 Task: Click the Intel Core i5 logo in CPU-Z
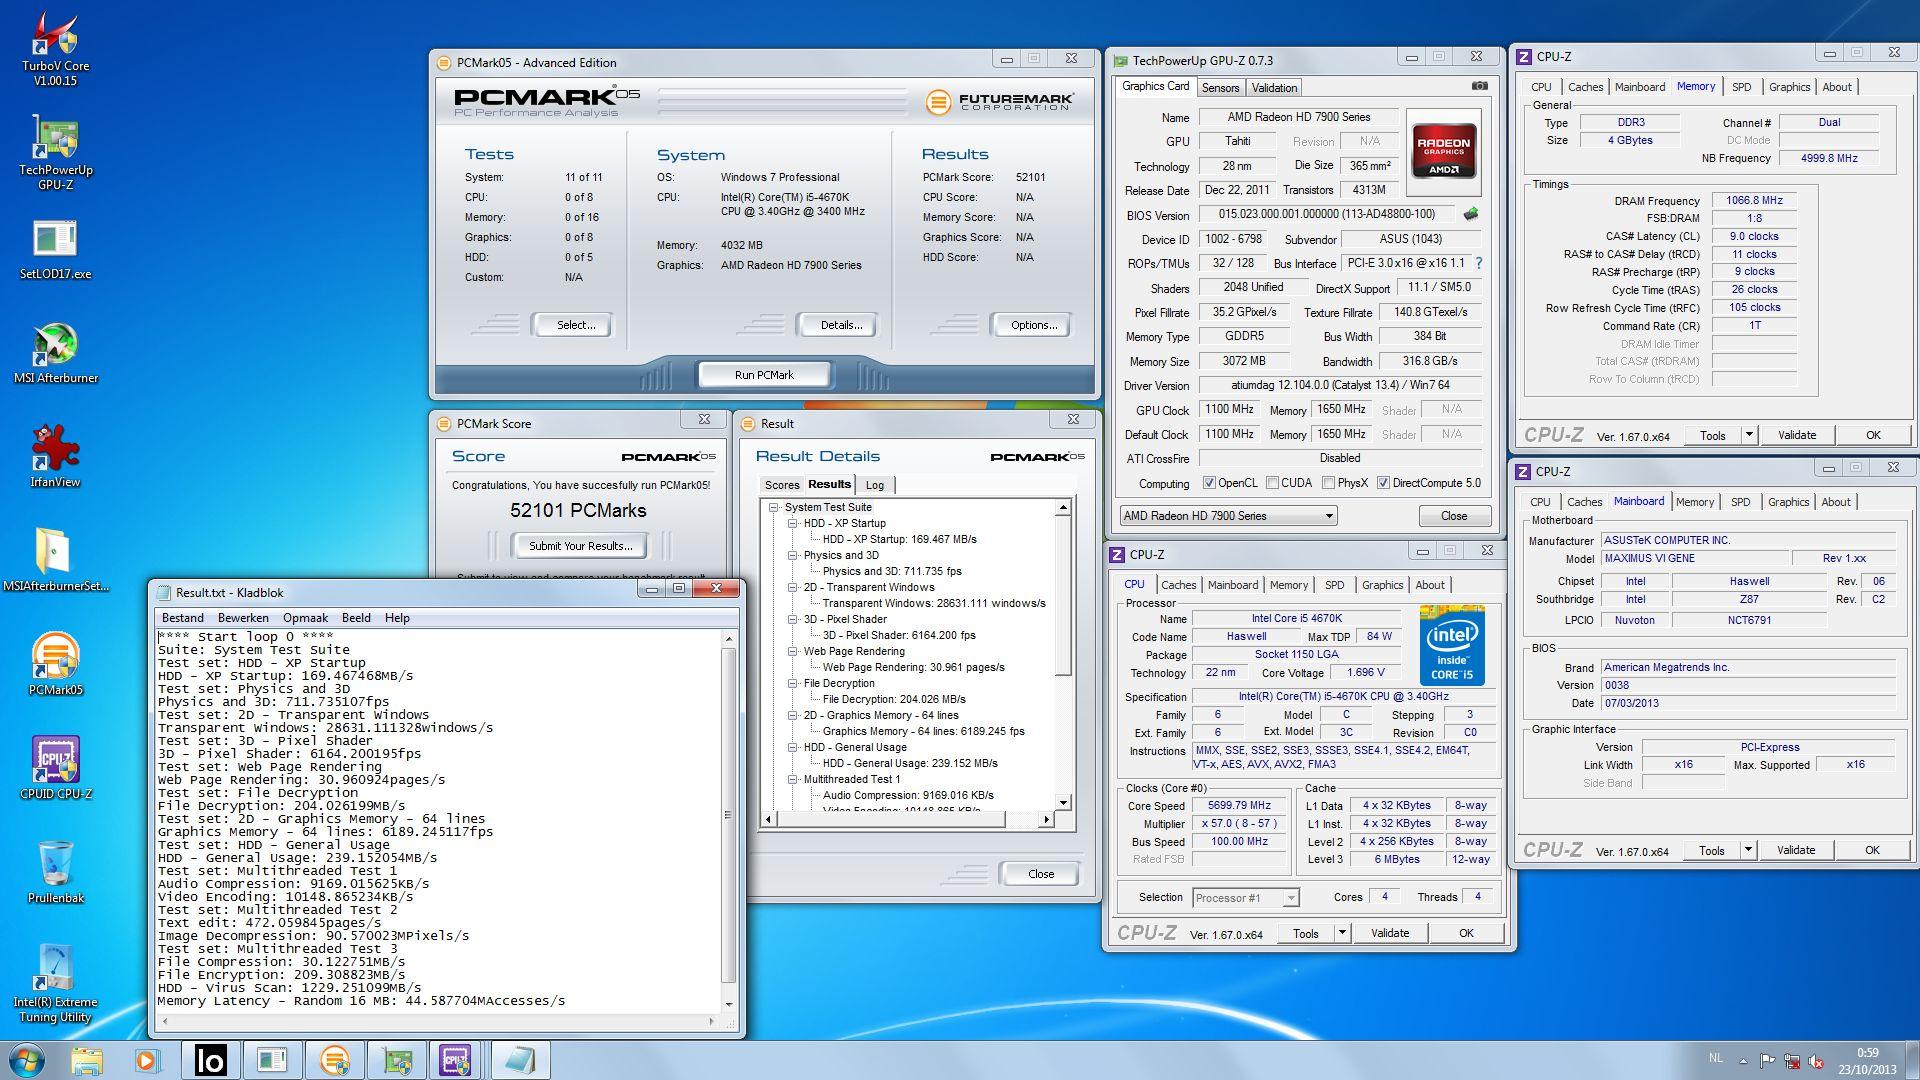pyautogui.click(x=1451, y=646)
